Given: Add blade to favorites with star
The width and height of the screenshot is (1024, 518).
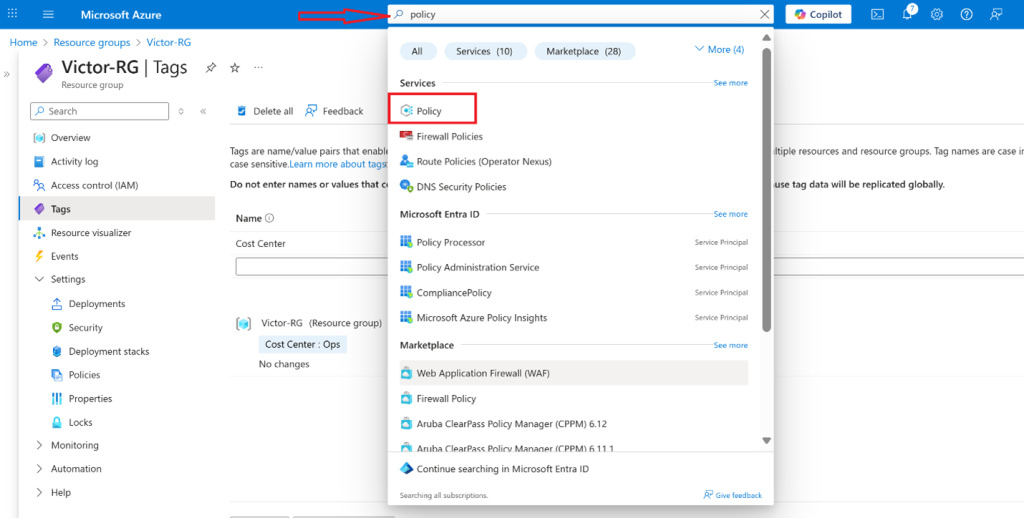Looking at the screenshot, I should (235, 68).
